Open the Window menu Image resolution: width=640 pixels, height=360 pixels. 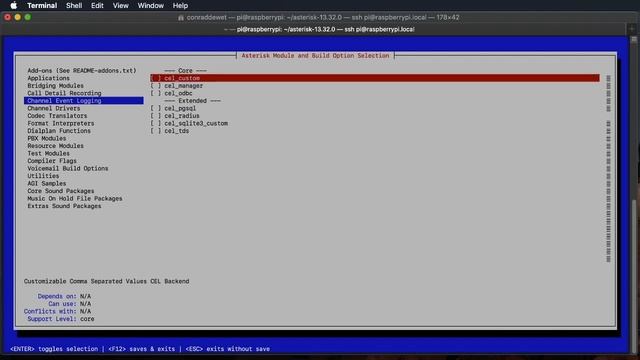point(151,5)
